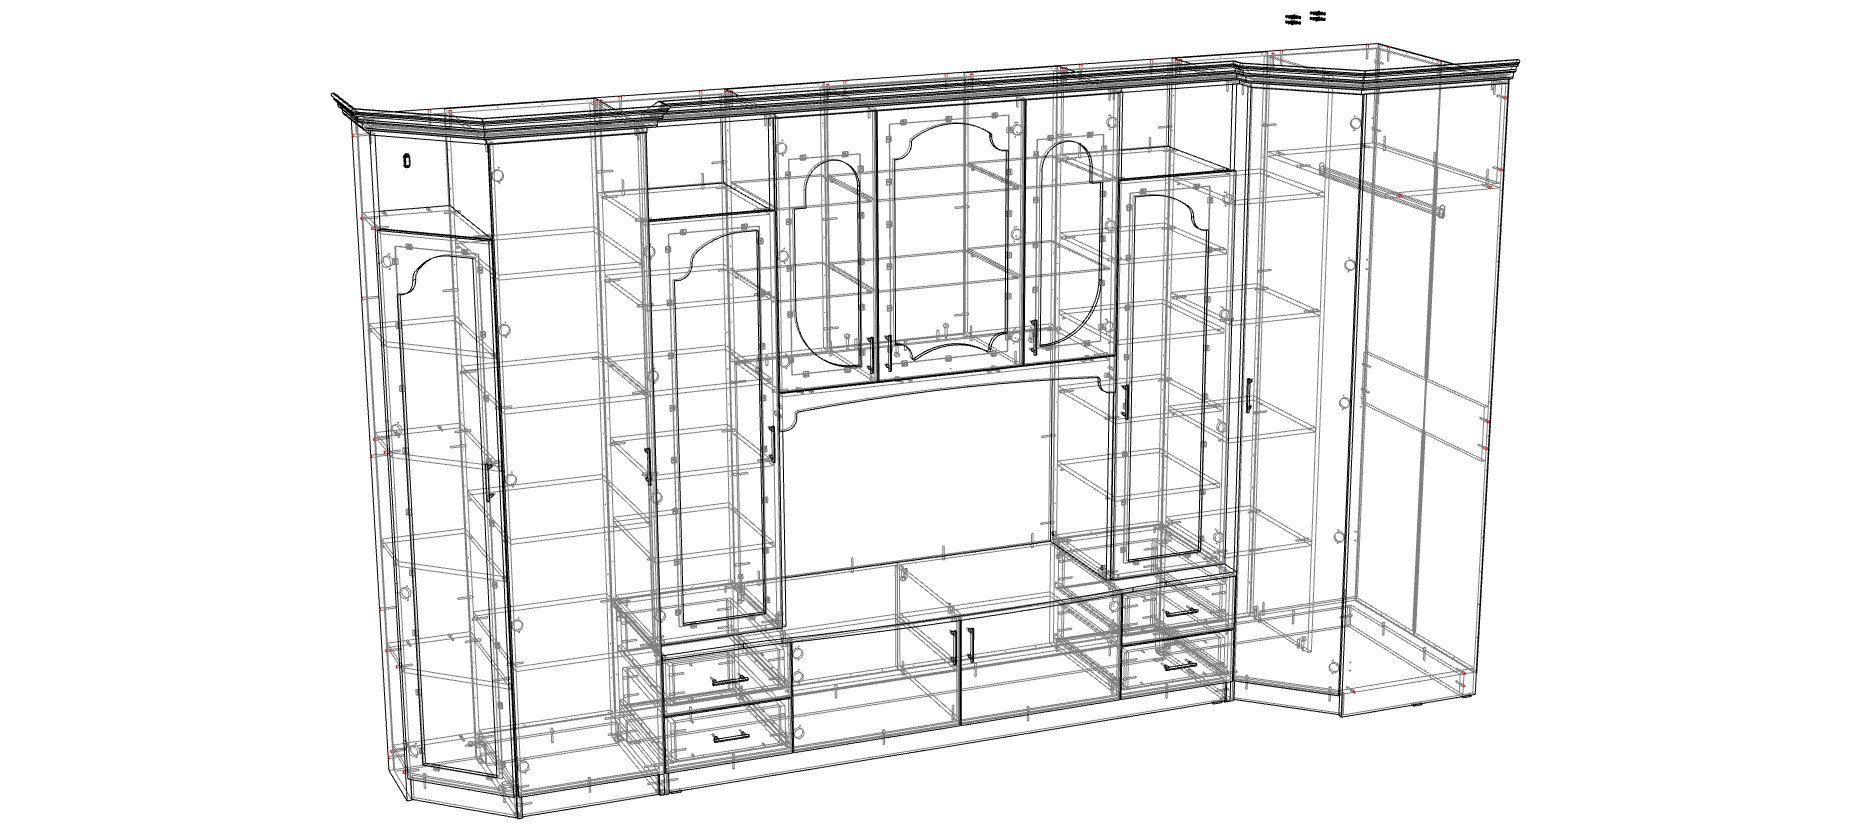This screenshot has width=1849, height=828.
Task: Select right handle of center base cabinet doors
Action: 970,646
